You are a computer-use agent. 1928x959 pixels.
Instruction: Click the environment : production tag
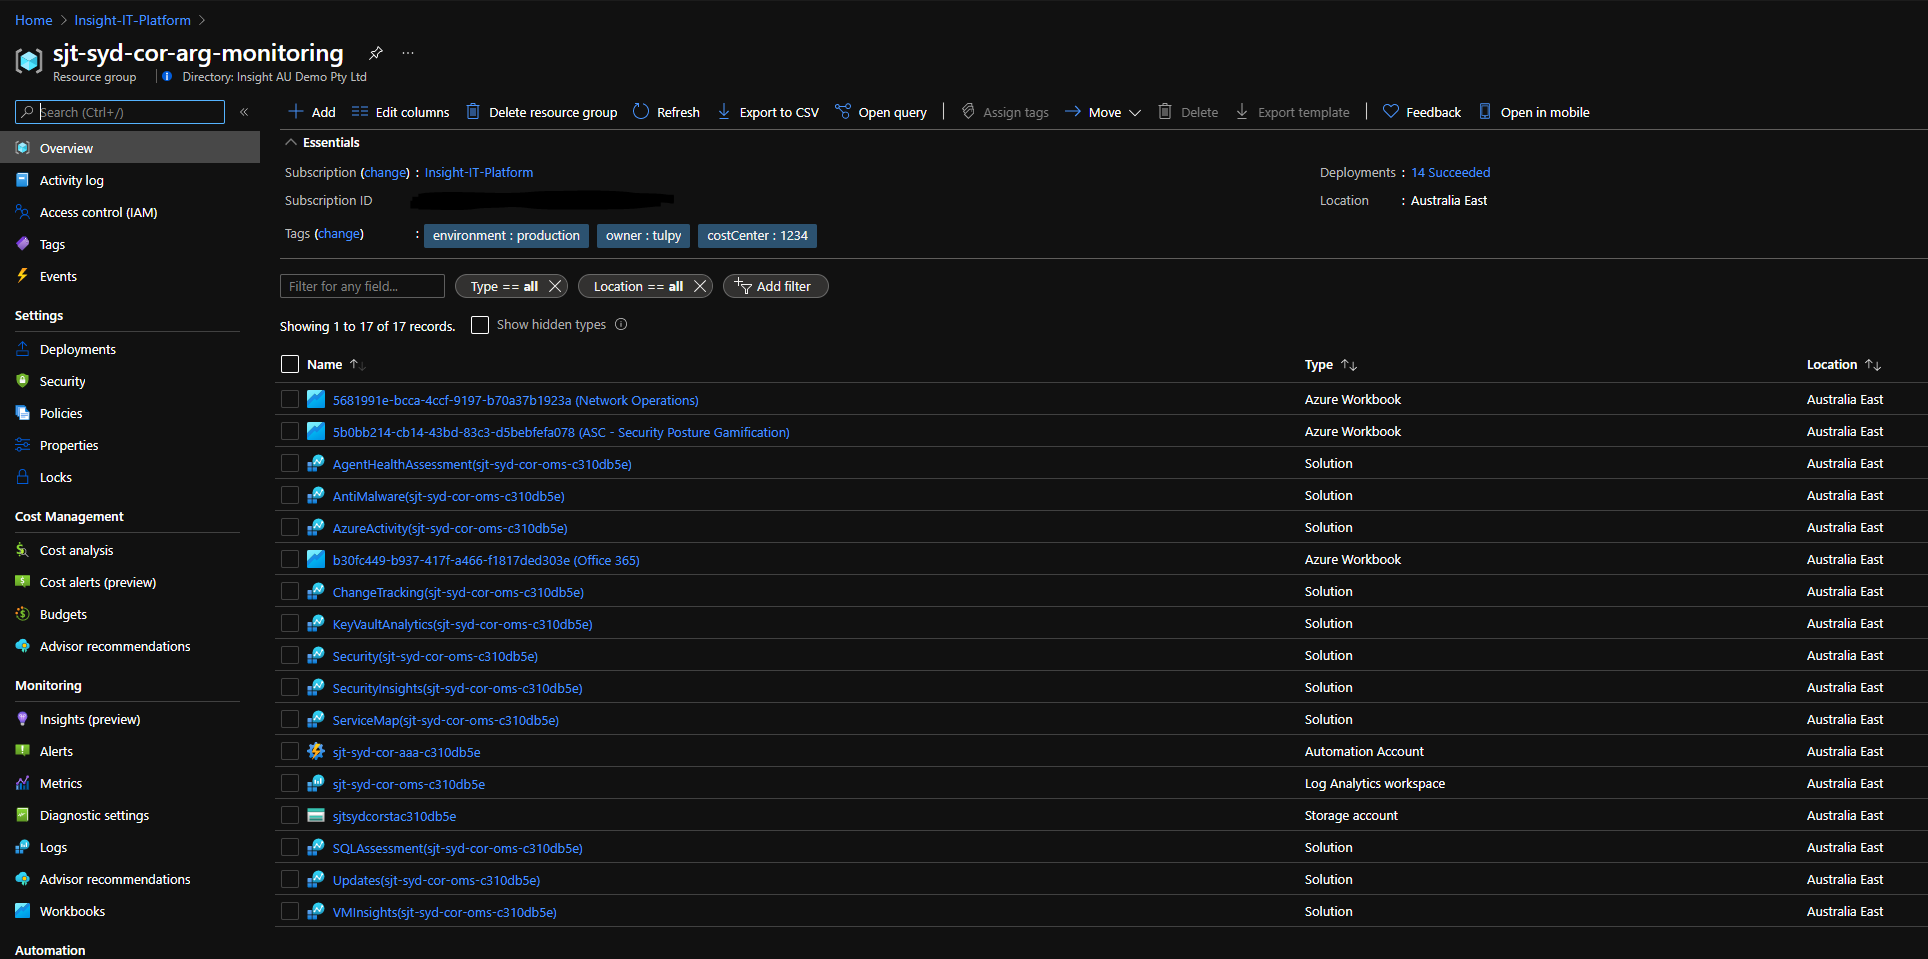click(506, 235)
